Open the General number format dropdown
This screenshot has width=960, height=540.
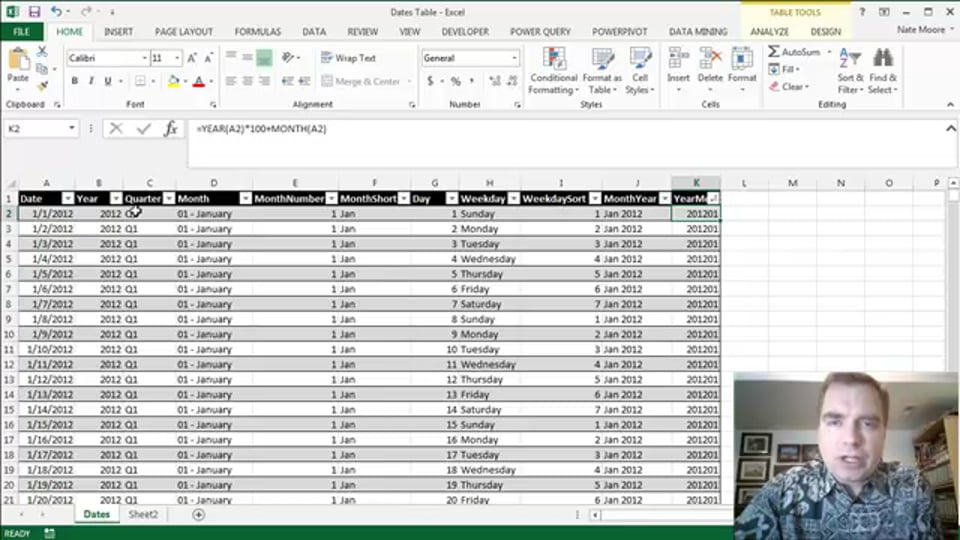514,58
